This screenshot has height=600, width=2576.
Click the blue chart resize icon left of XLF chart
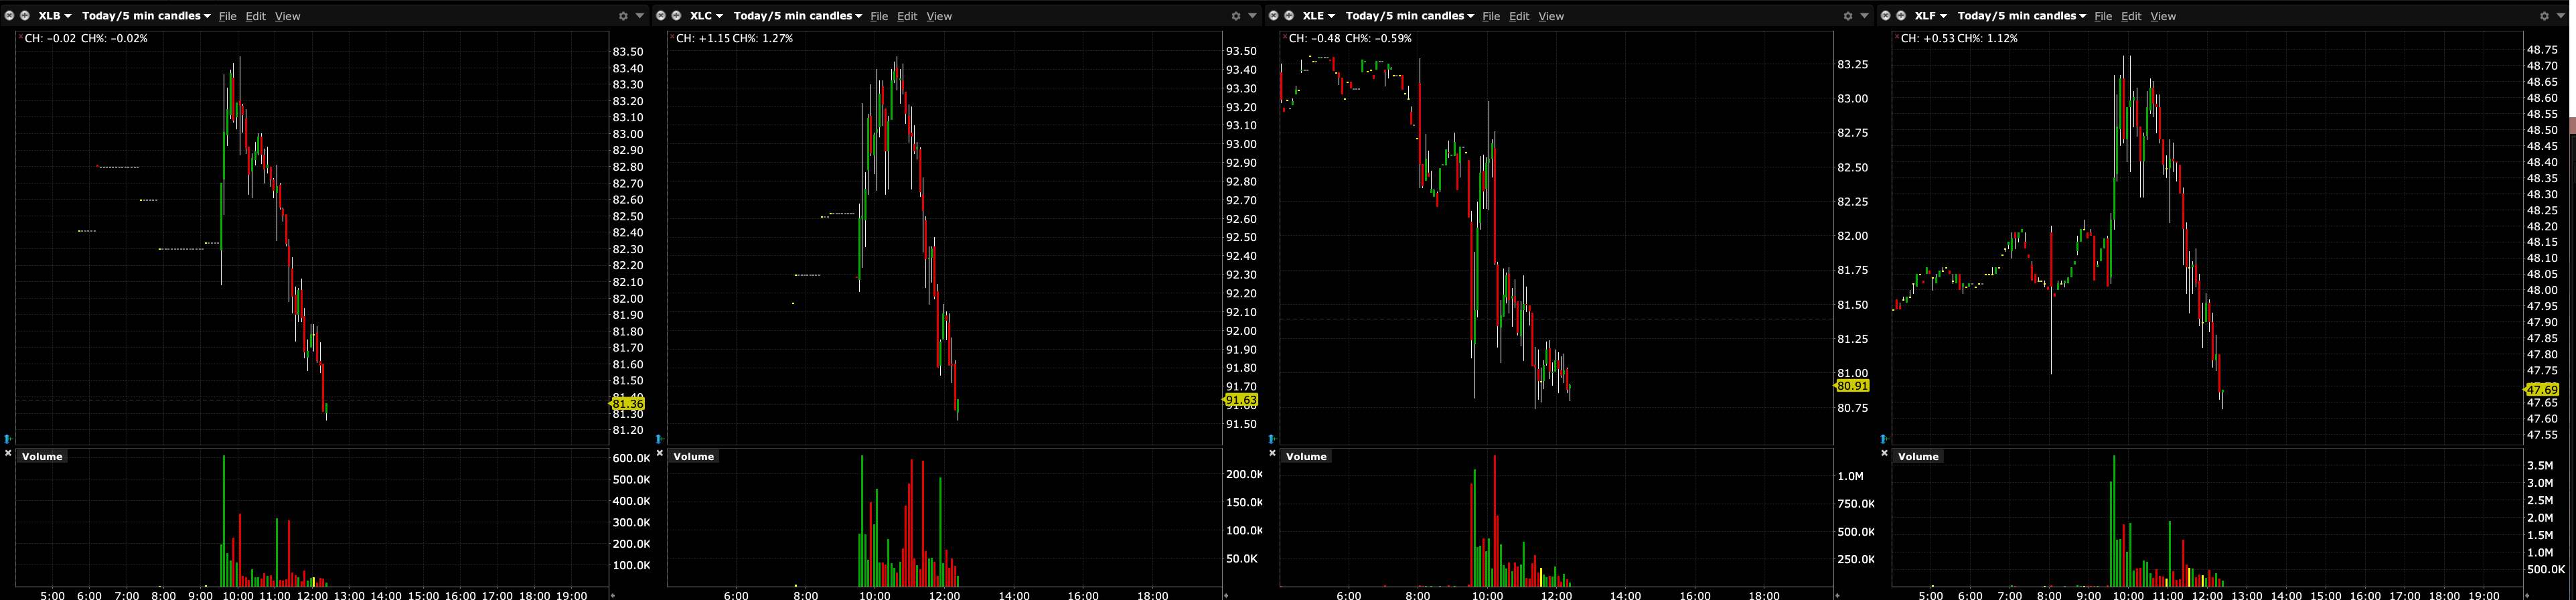(1884, 439)
